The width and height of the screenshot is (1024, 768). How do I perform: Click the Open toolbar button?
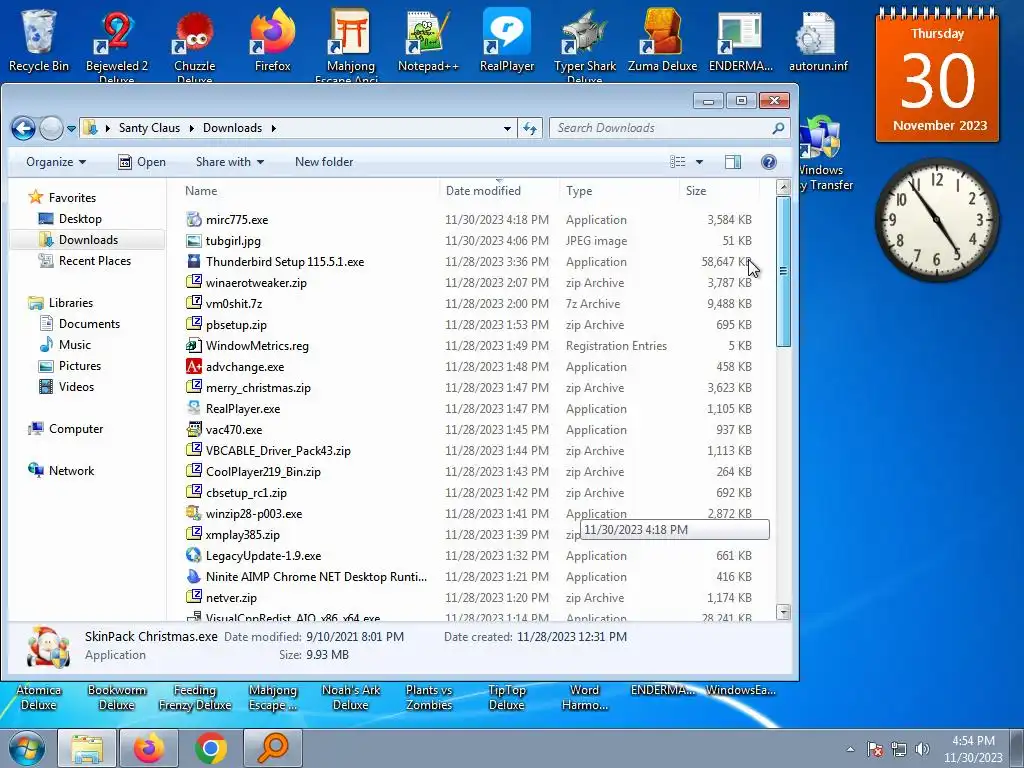point(142,162)
